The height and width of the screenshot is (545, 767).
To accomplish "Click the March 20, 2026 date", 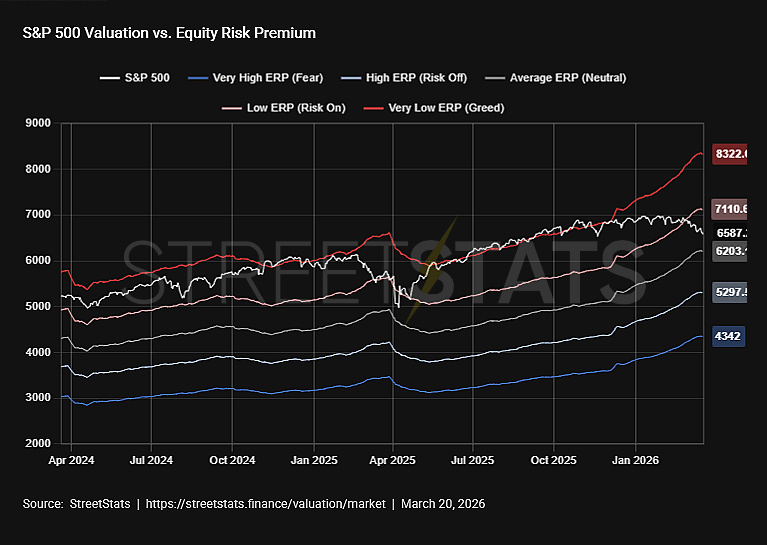I will coord(443,504).
